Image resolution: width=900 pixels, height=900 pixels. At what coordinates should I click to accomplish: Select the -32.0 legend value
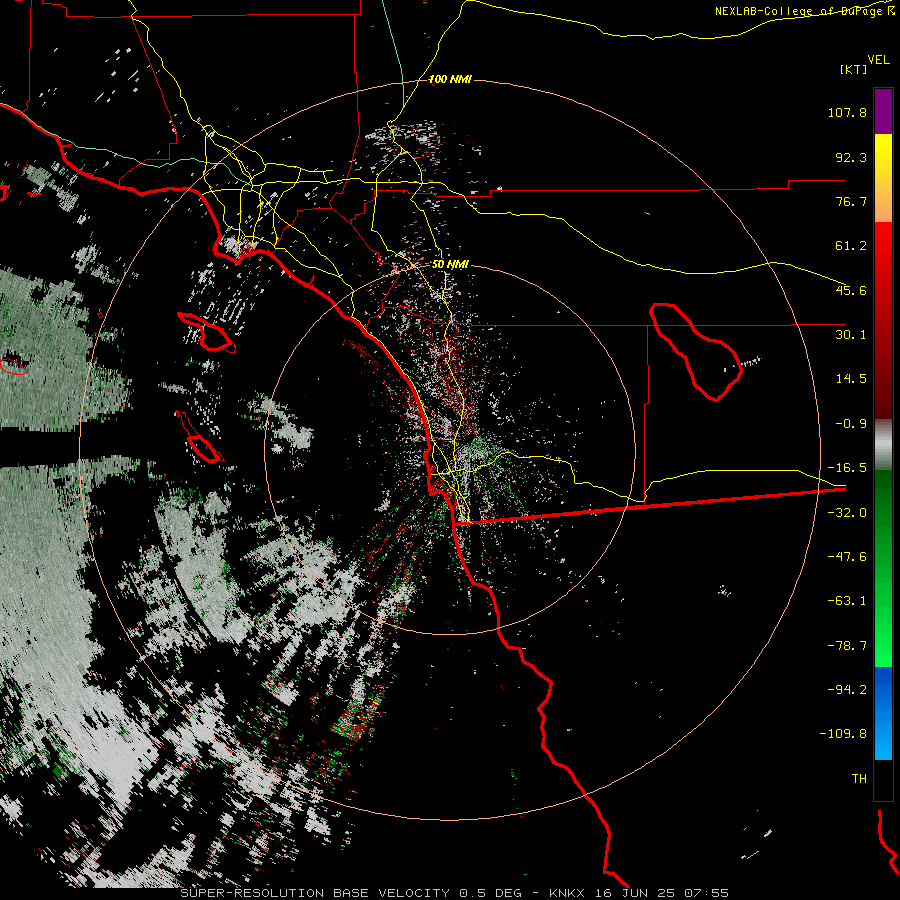[847, 513]
